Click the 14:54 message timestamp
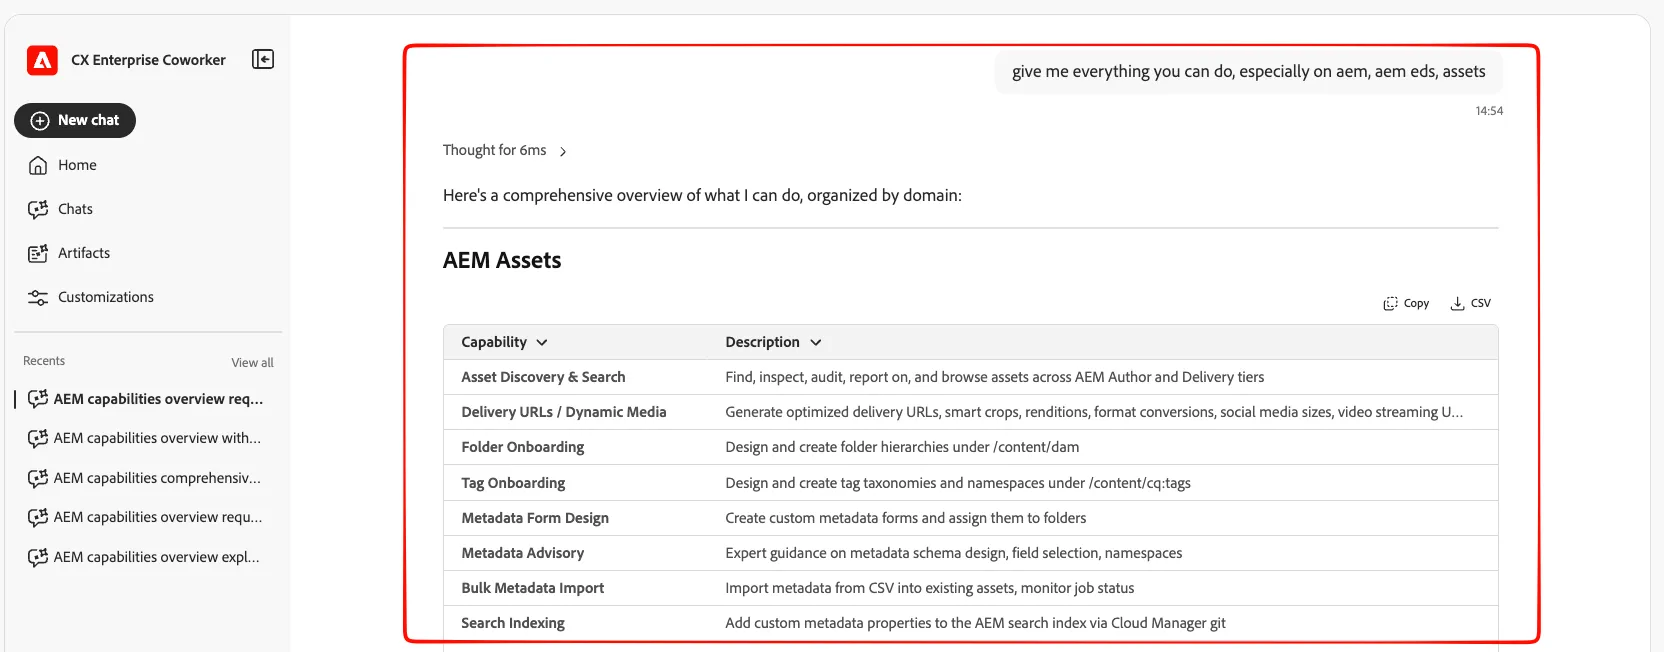The image size is (1664, 652). coord(1489,111)
